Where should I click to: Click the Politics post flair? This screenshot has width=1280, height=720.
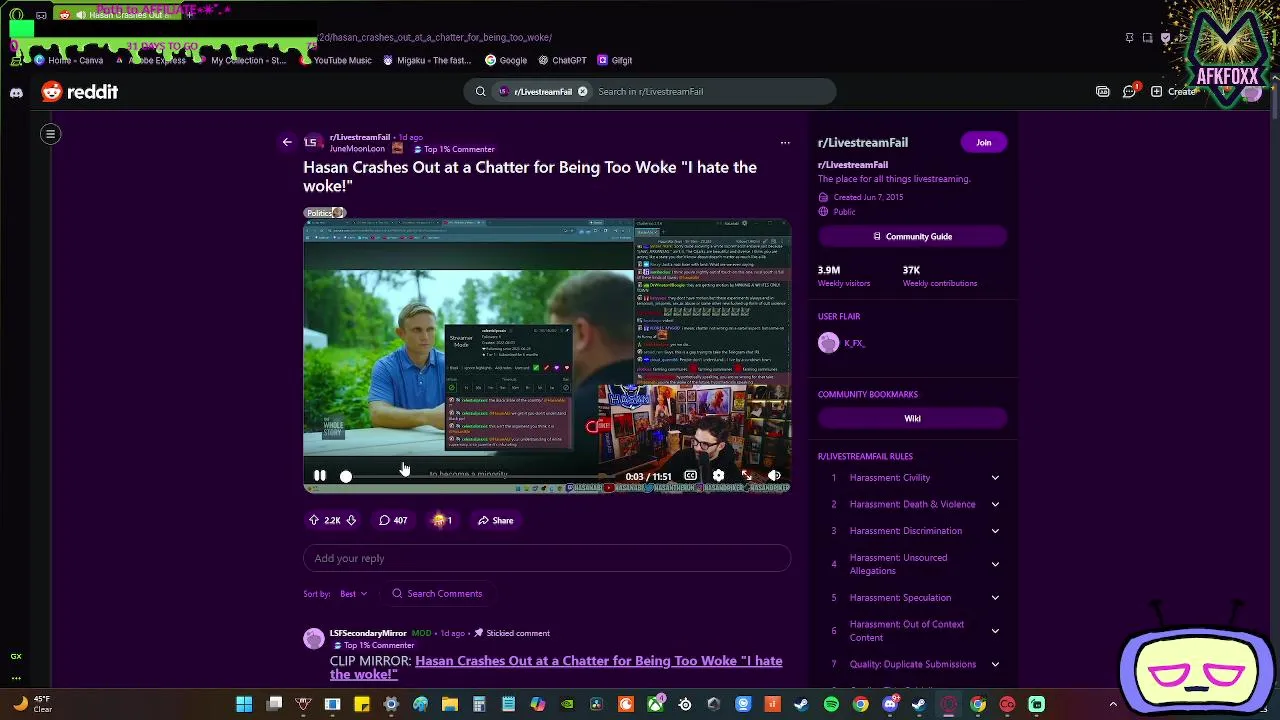[x=324, y=213]
